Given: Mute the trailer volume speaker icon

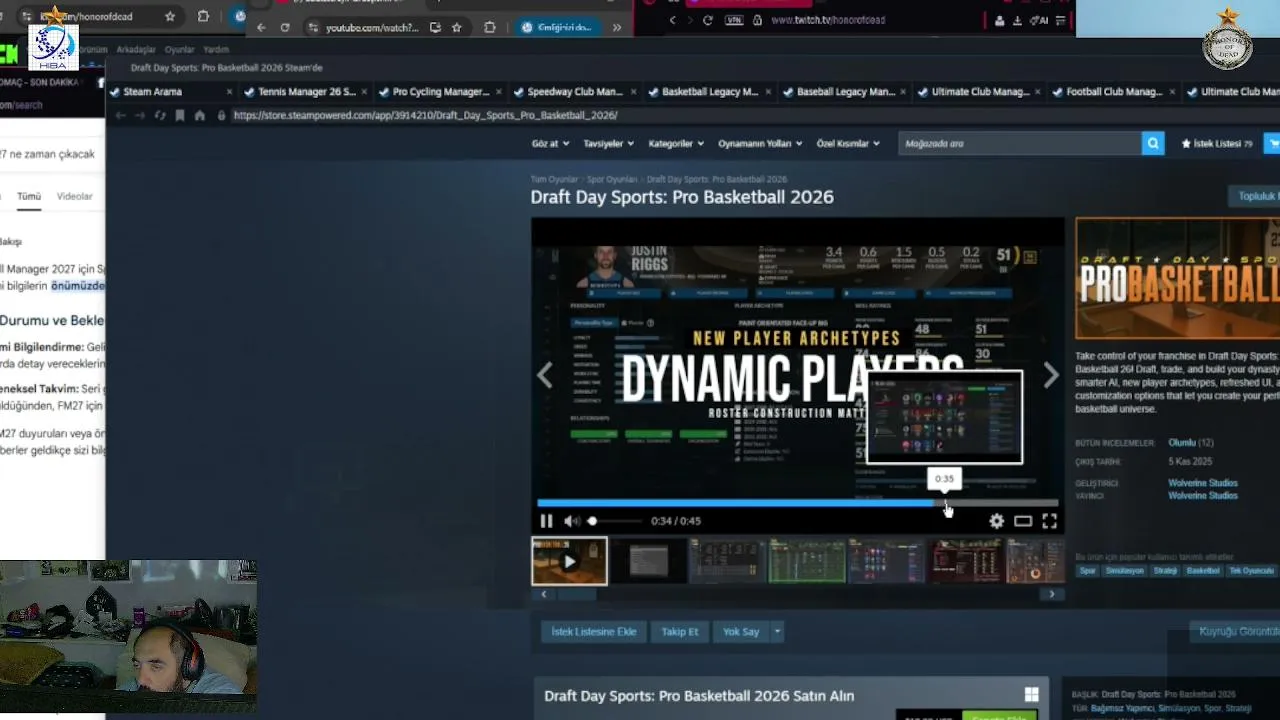Looking at the screenshot, I should (571, 521).
